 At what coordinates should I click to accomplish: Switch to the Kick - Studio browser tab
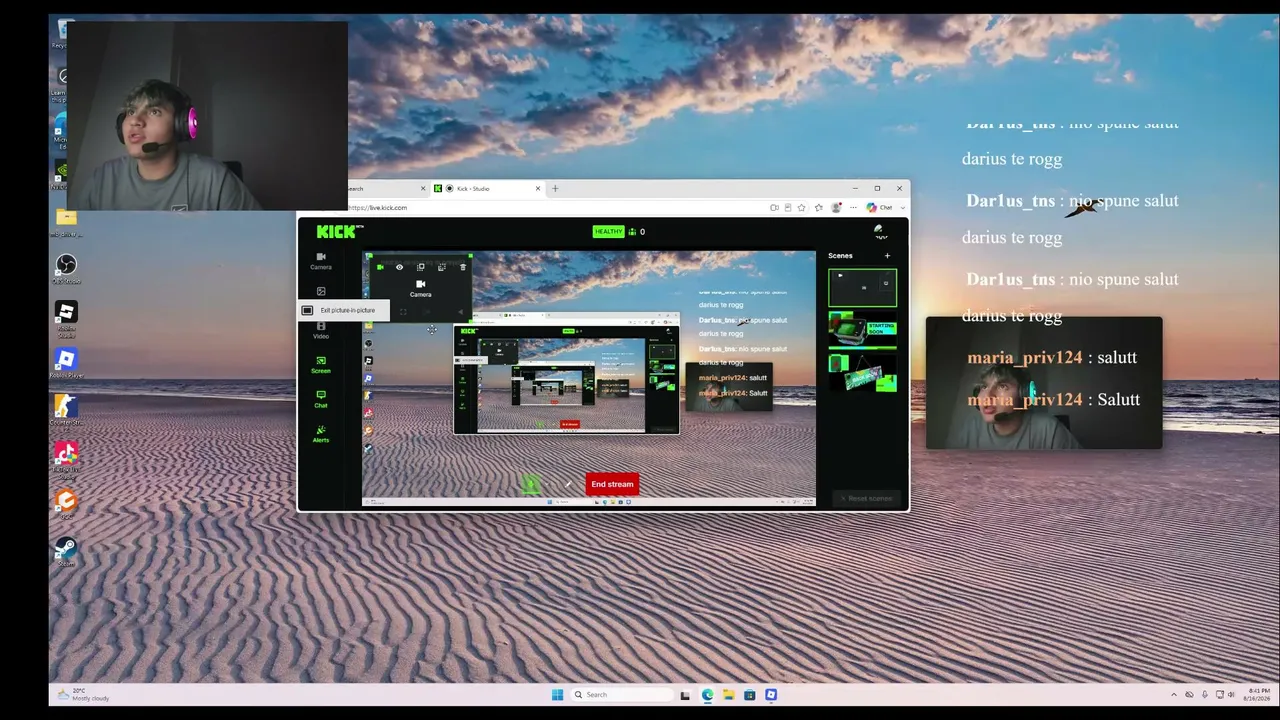click(487, 188)
